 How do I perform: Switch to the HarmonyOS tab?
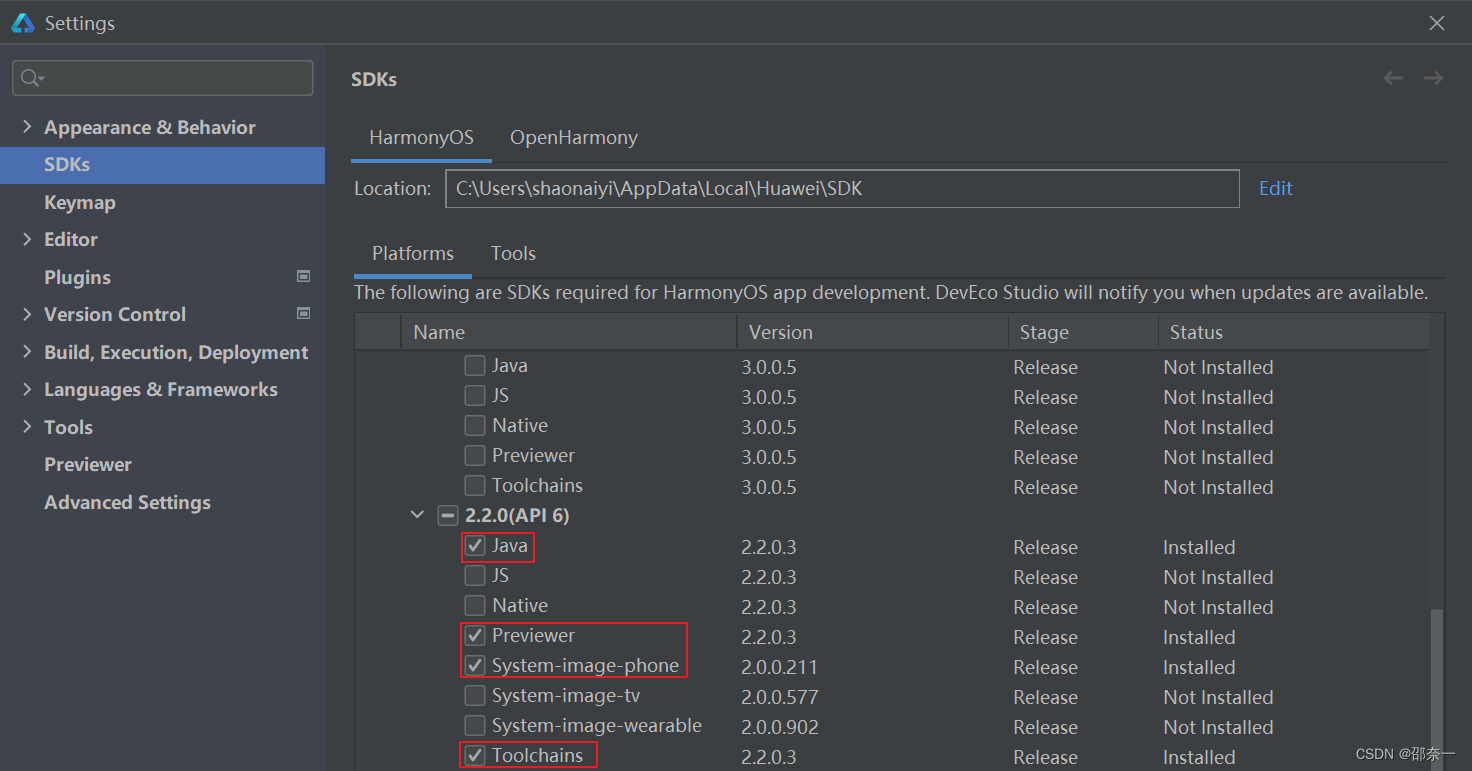tap(421, 138)
